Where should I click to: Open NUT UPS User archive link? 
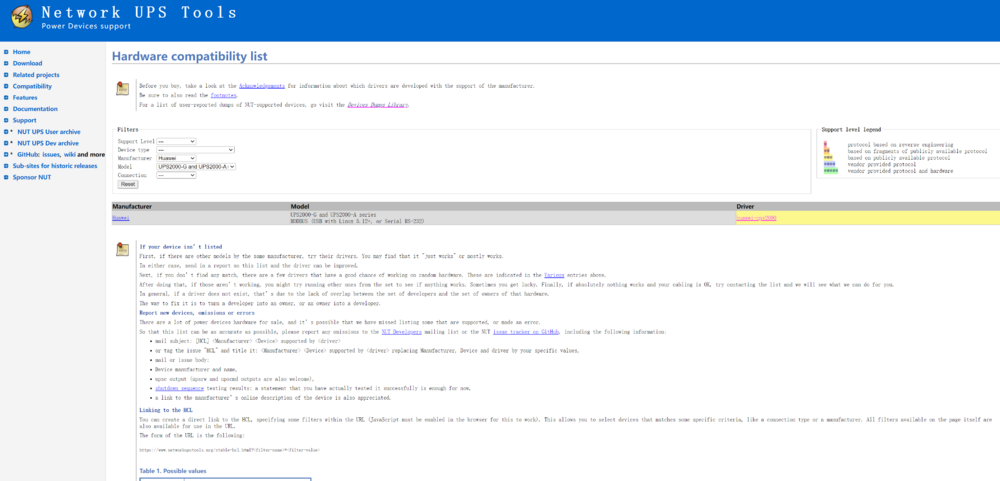click(48, 131)
